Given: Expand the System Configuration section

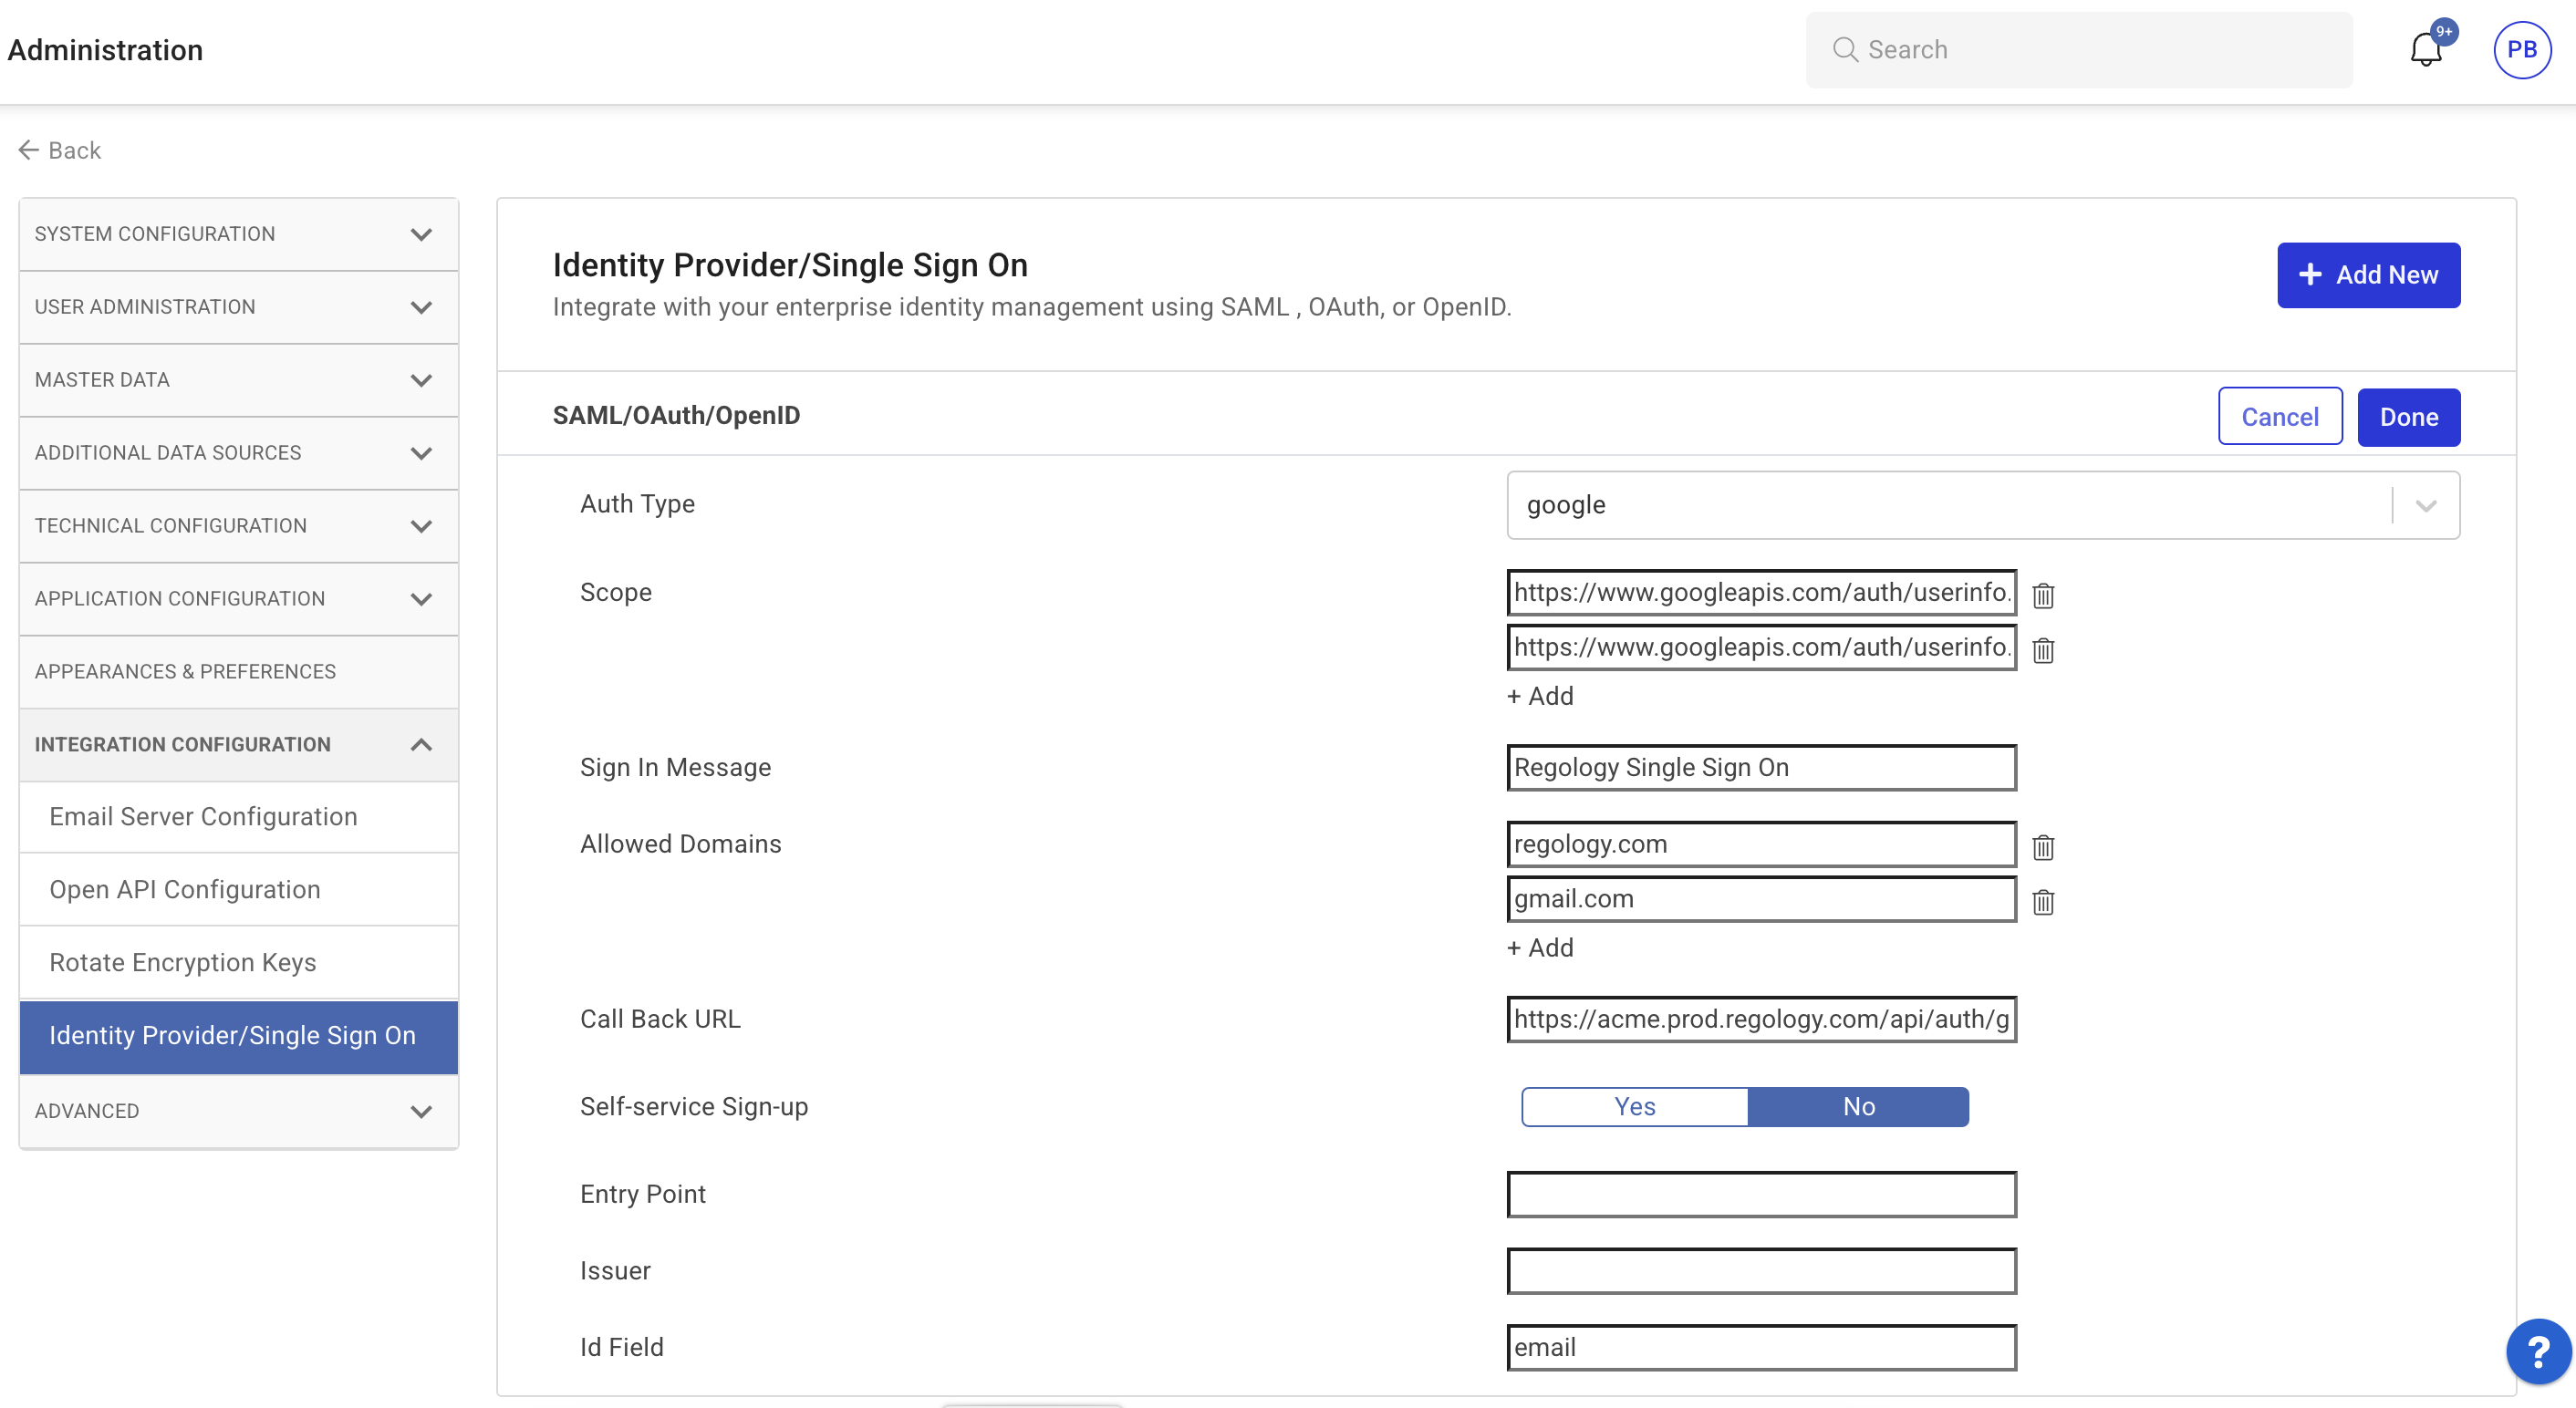Looking at the screenshot, I should tap(238, 234).
